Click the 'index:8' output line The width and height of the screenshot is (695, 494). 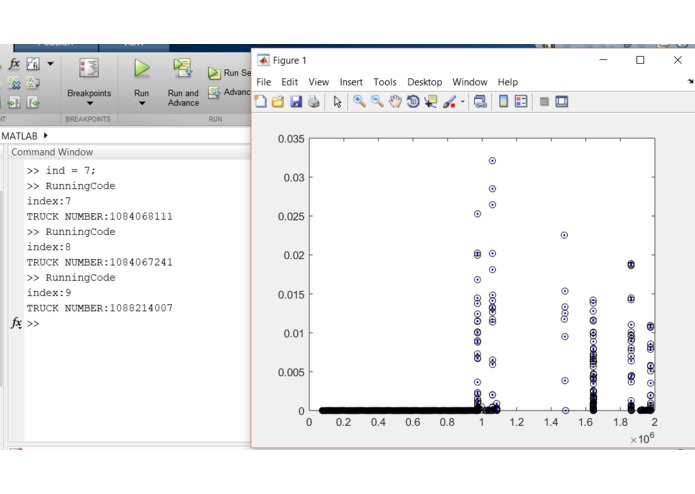click(49, 247)
